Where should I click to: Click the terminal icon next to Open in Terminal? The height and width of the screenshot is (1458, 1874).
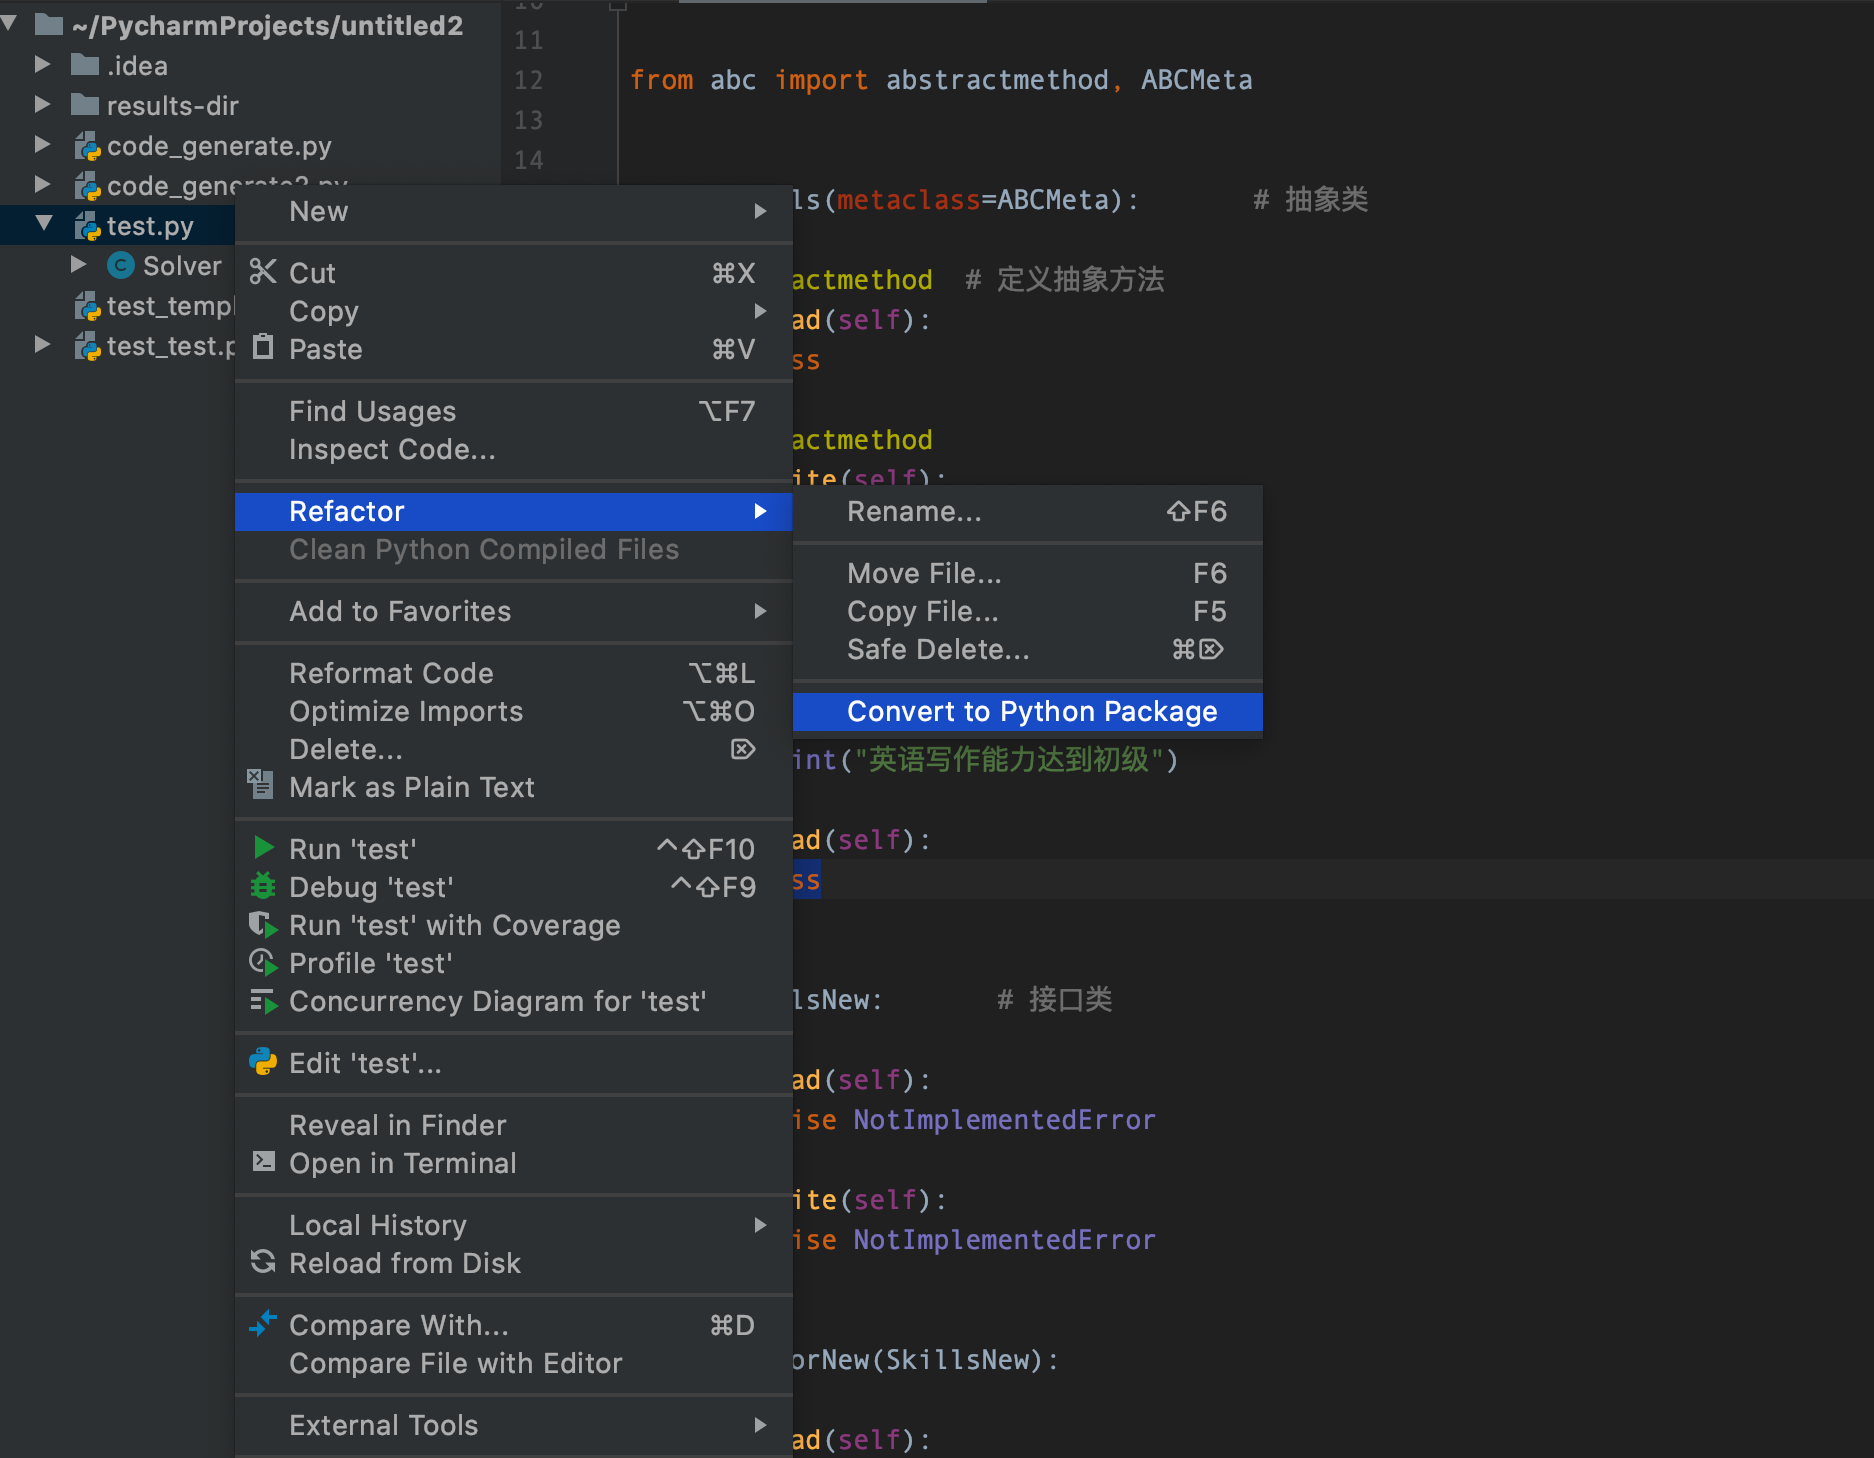click(x=263, y=1162)
